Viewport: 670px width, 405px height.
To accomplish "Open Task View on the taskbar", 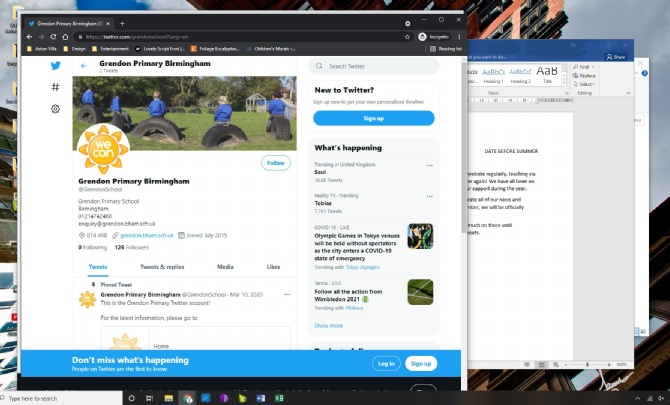I will coord(150,398).
